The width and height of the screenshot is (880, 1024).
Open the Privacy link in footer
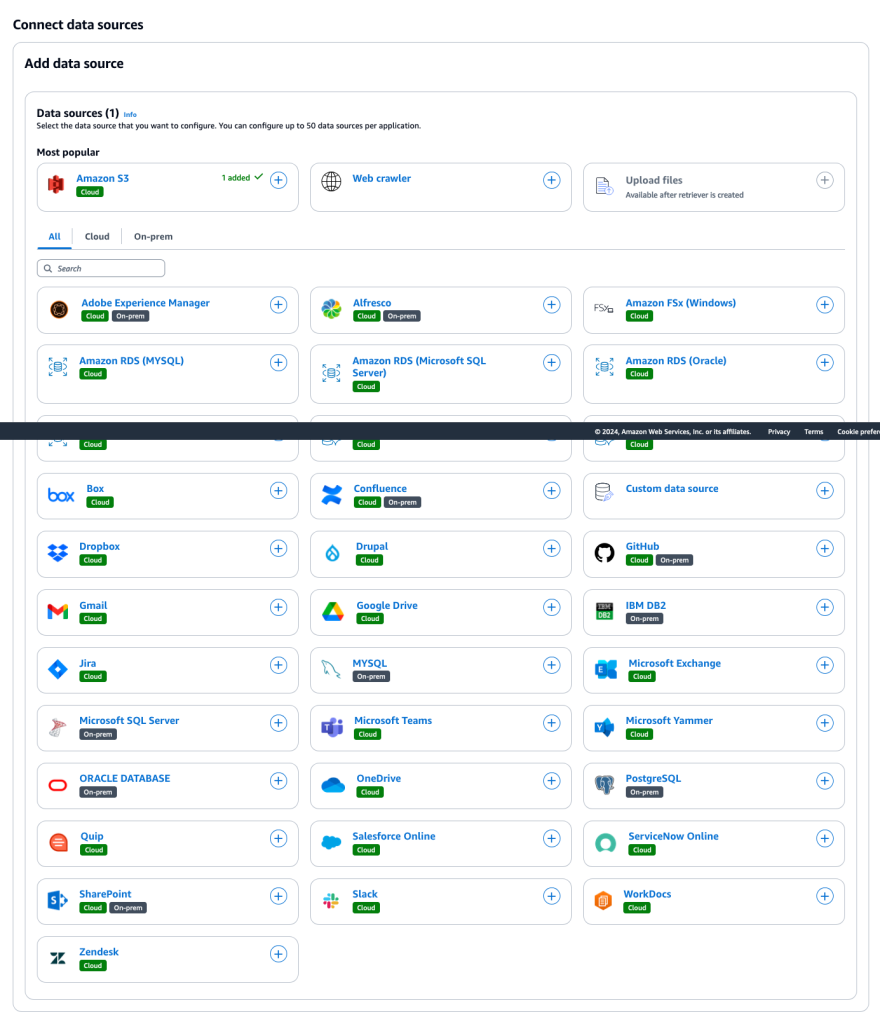pyautogui.click(x=779, y=432)
